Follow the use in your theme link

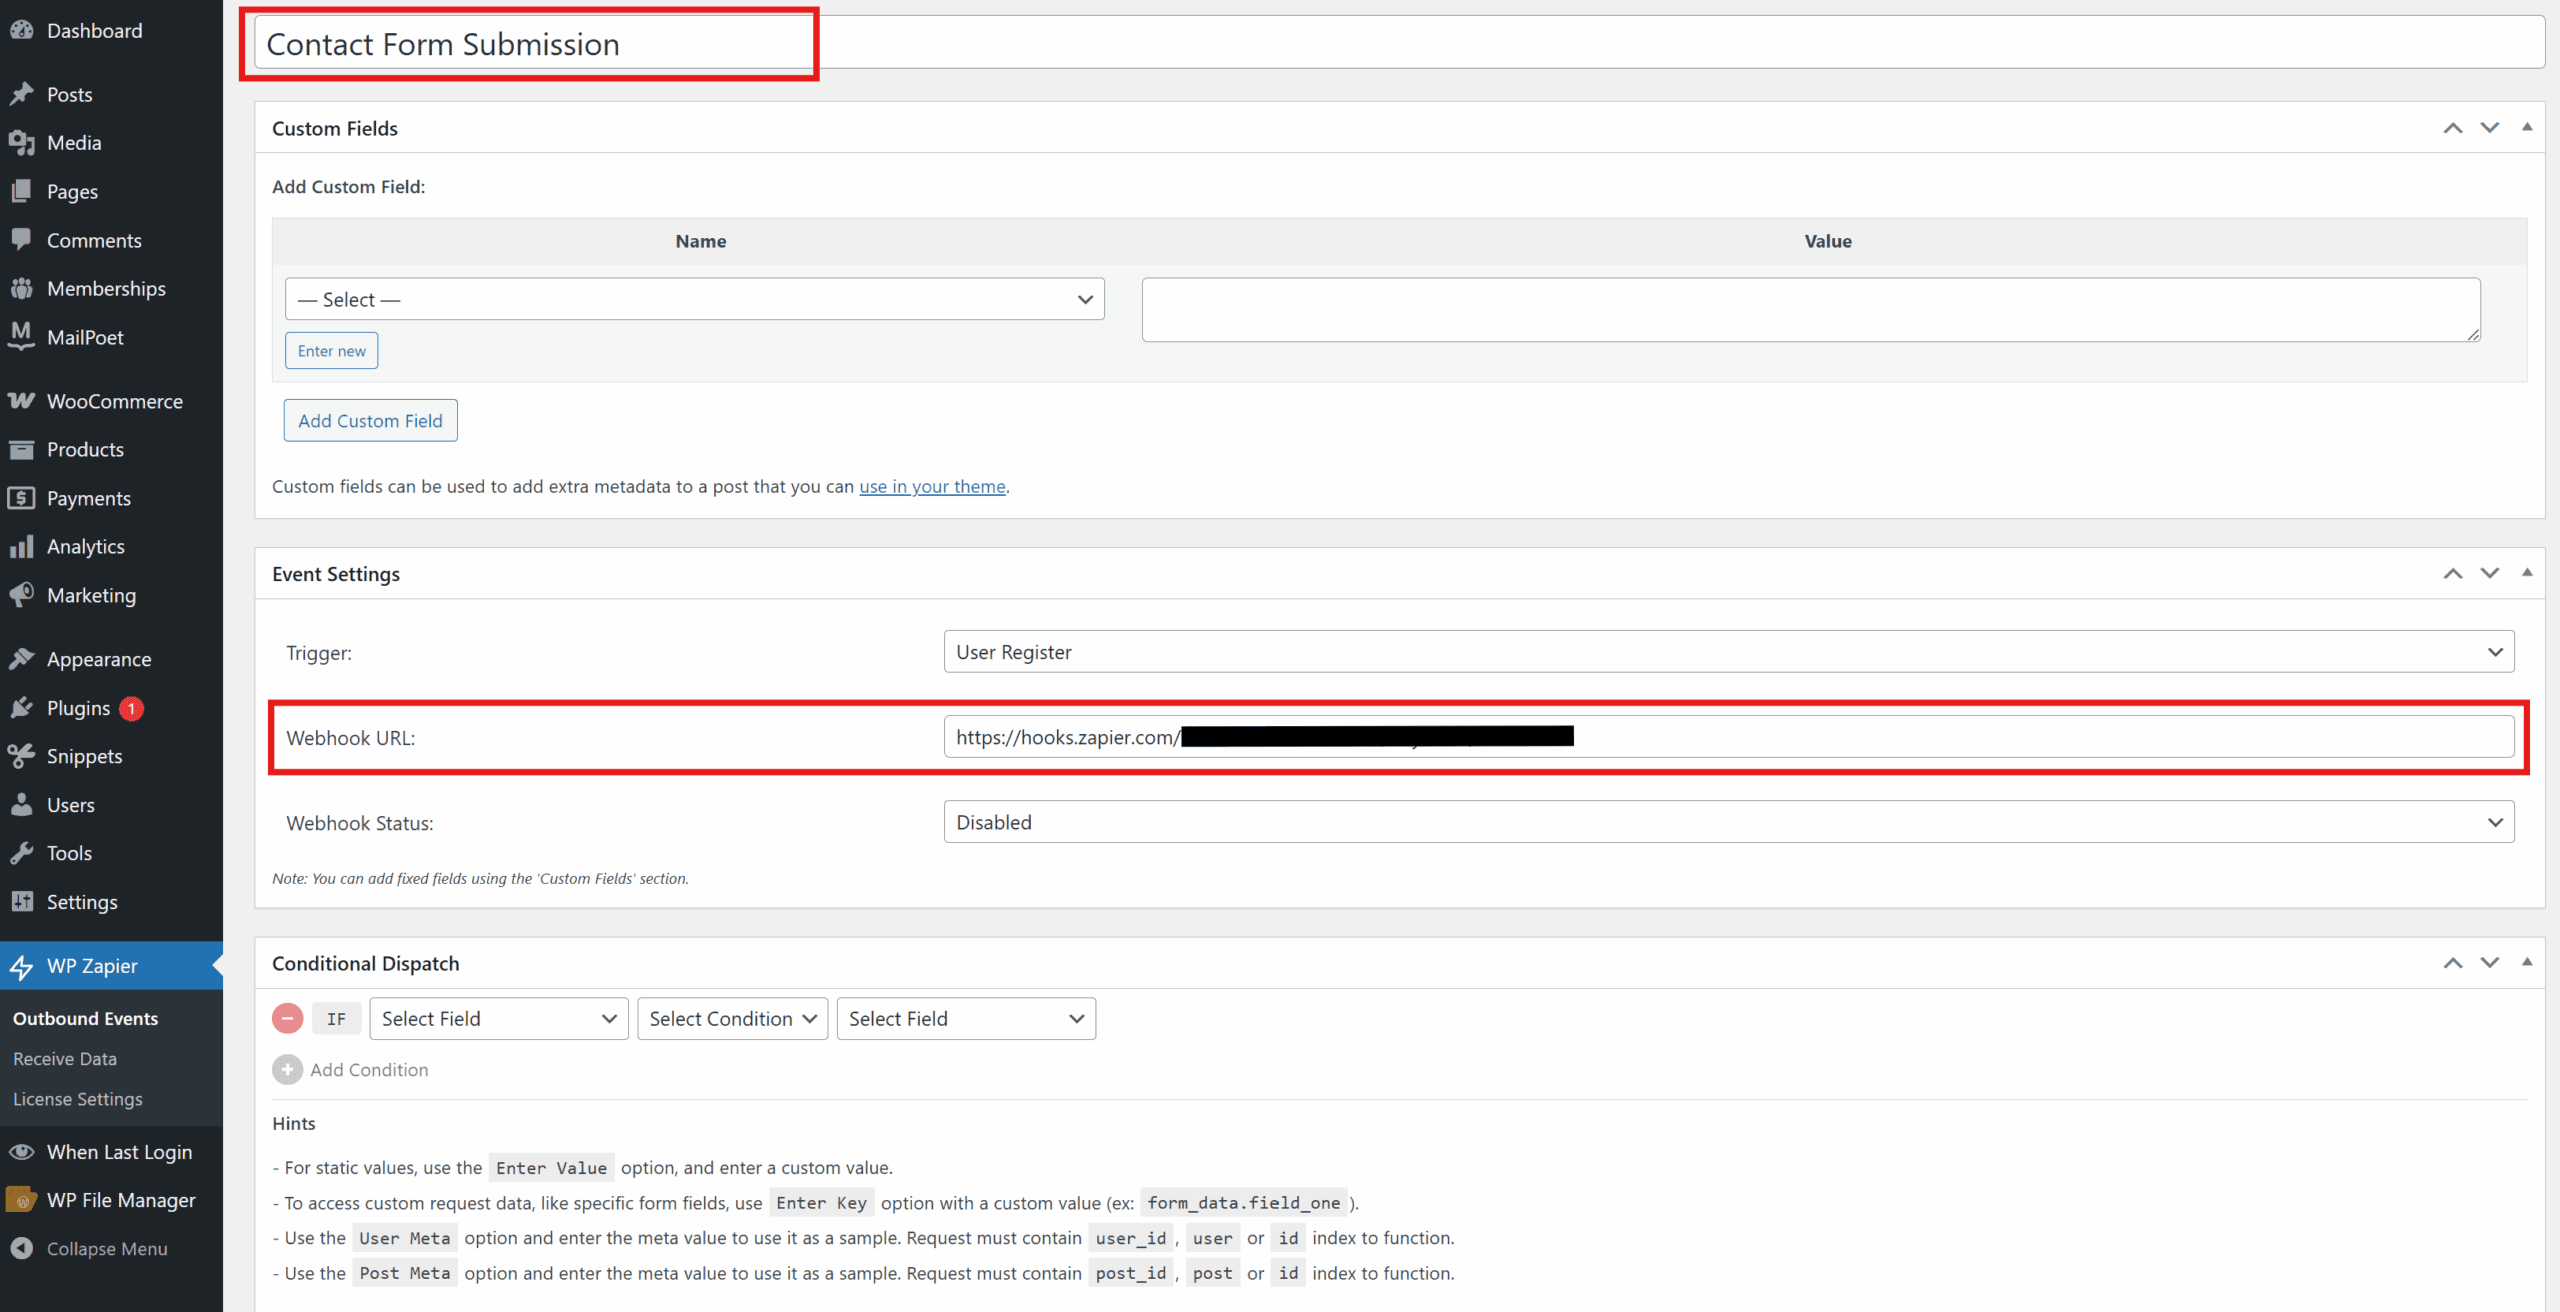pos(932,487)
